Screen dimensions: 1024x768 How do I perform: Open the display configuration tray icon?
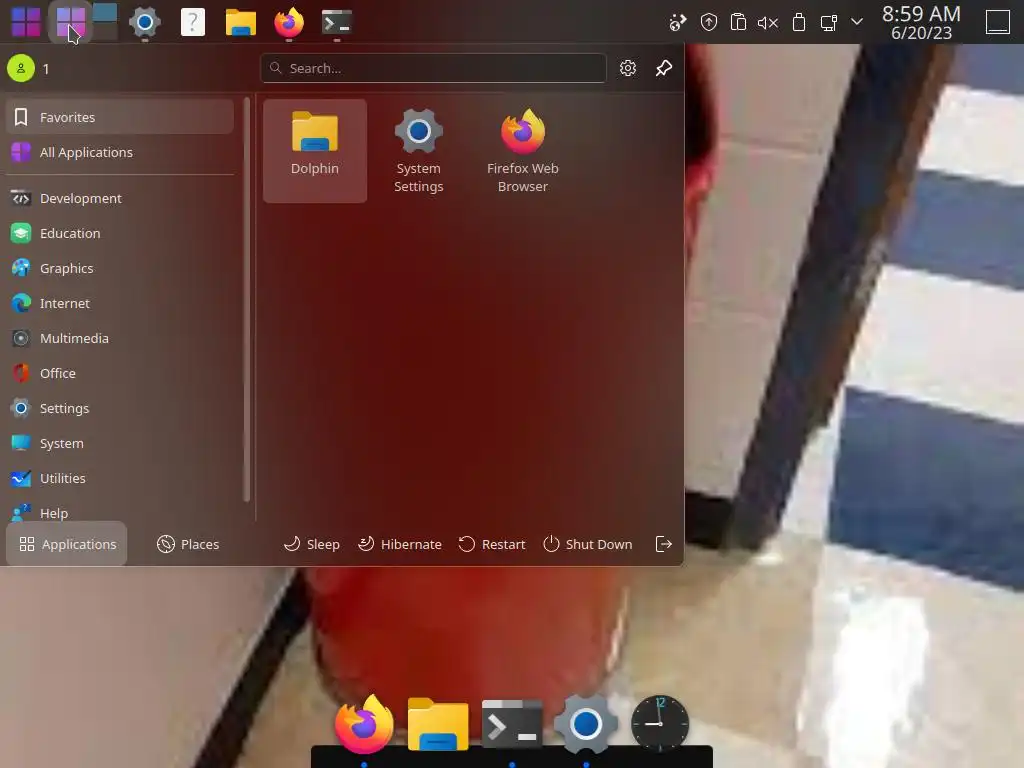[x=829, y=23]
